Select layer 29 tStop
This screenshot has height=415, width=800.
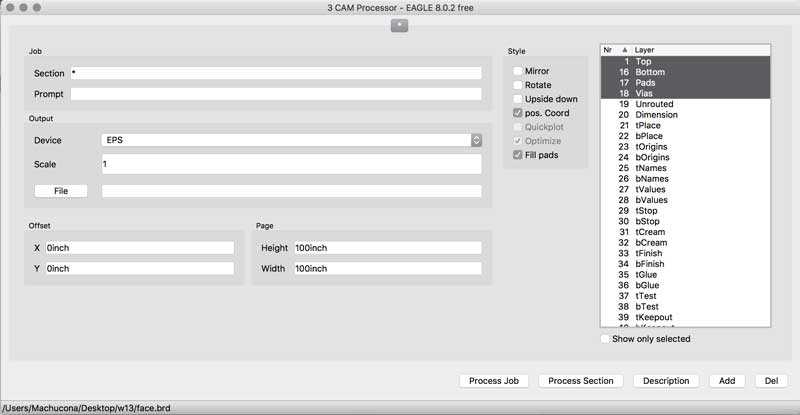pos(686,211)
